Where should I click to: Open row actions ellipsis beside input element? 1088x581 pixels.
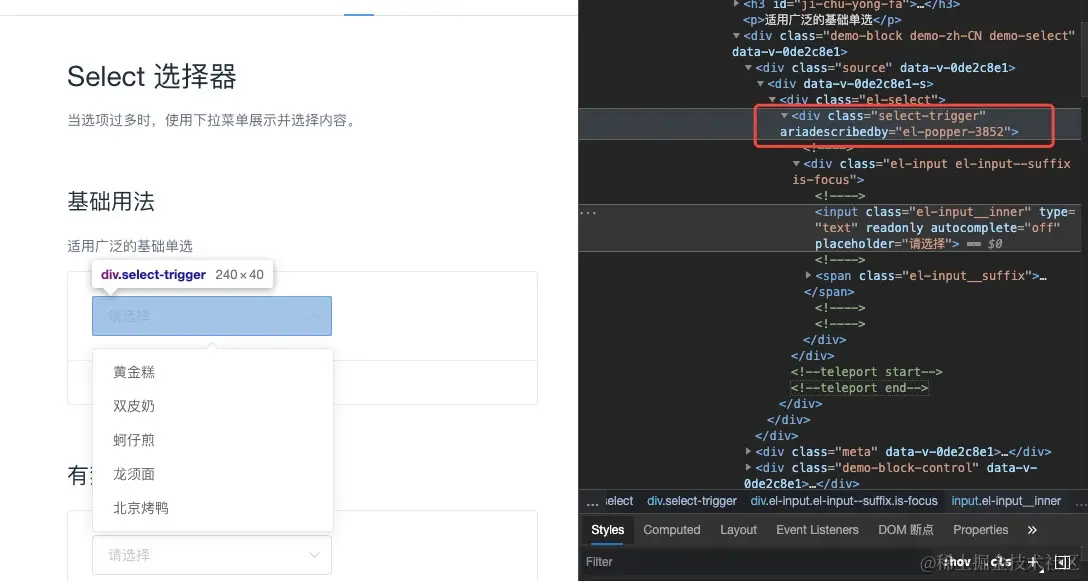point(588,212)
